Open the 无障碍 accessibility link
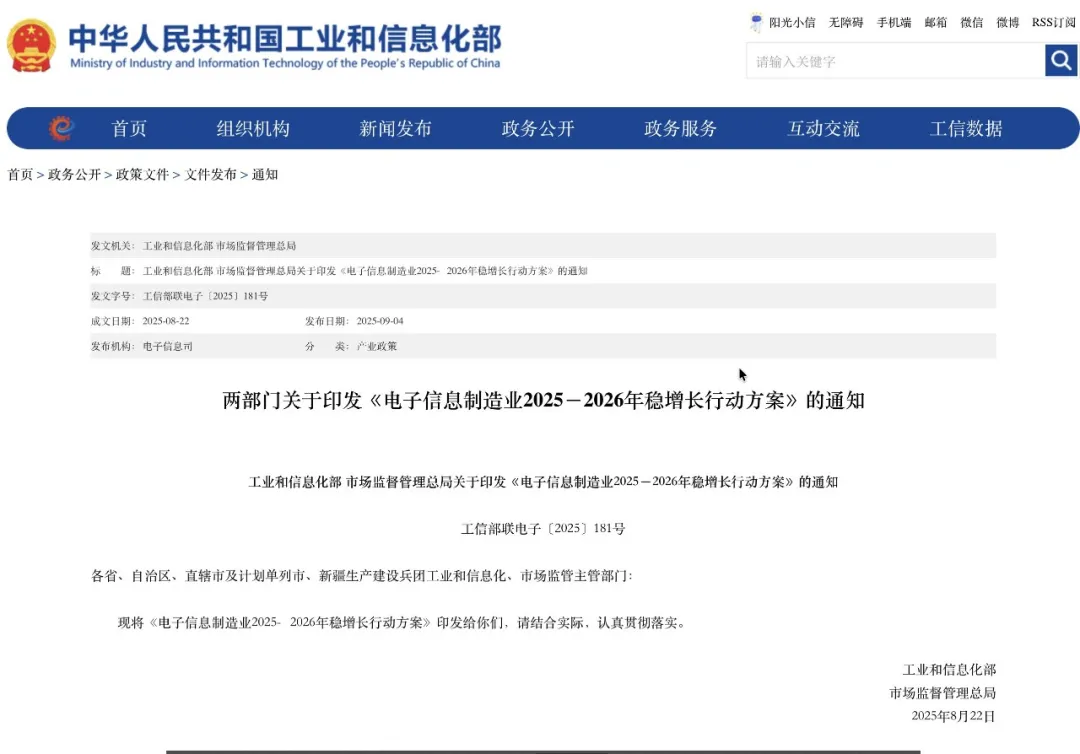 (845, 22)
